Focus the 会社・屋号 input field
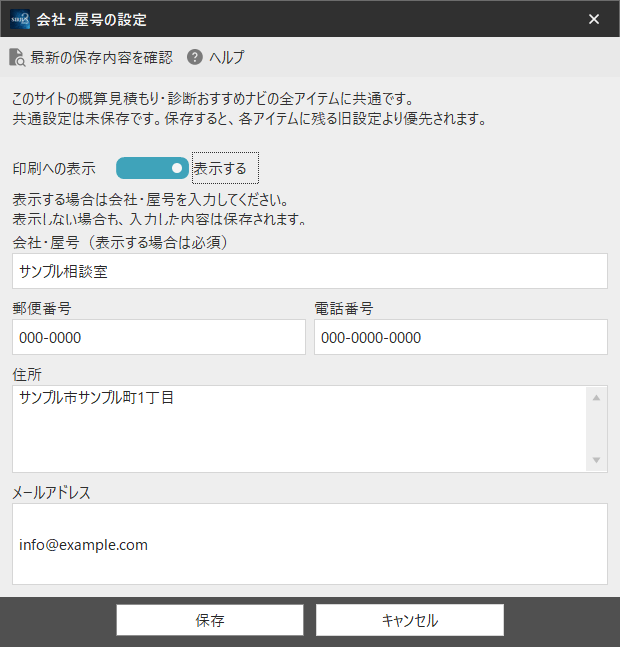 click(x=310, y=271)
